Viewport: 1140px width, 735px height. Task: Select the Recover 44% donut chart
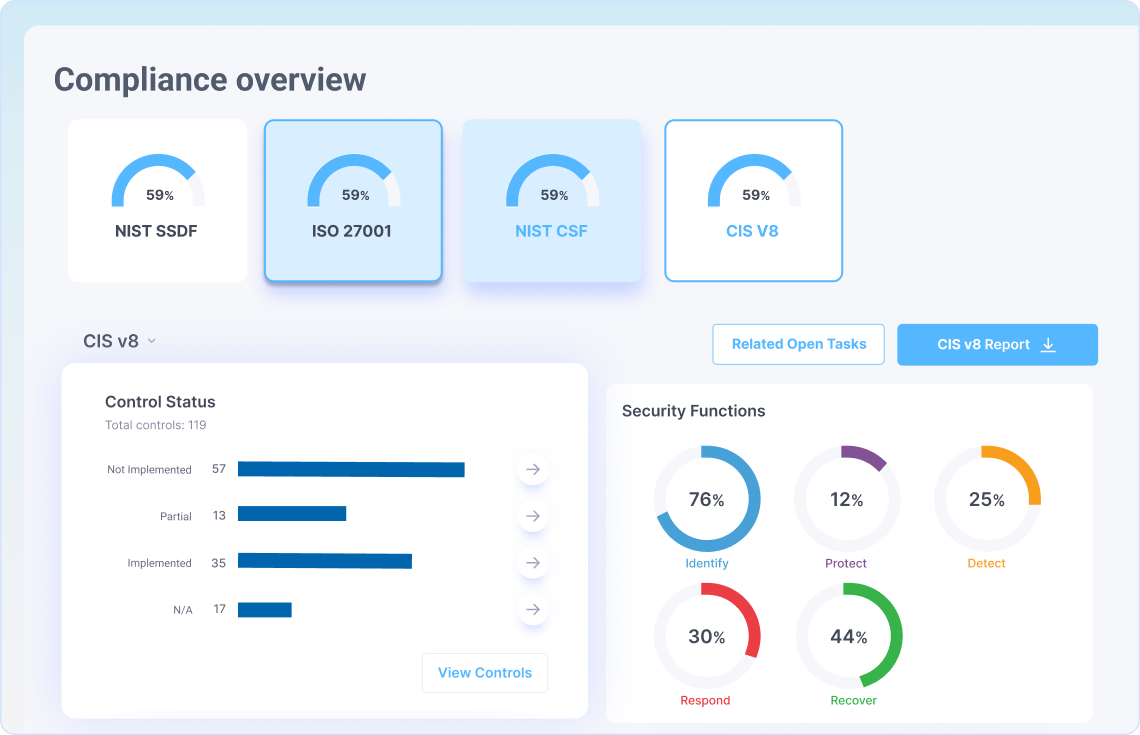(848, 636)
